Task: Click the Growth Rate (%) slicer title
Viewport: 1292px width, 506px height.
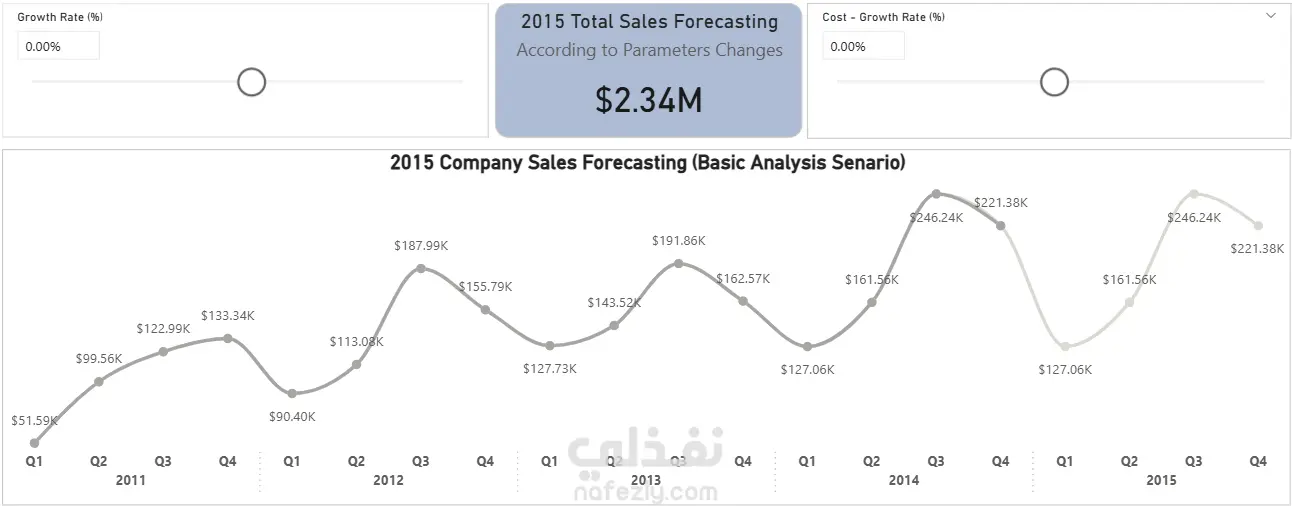Action: (60, 17)
